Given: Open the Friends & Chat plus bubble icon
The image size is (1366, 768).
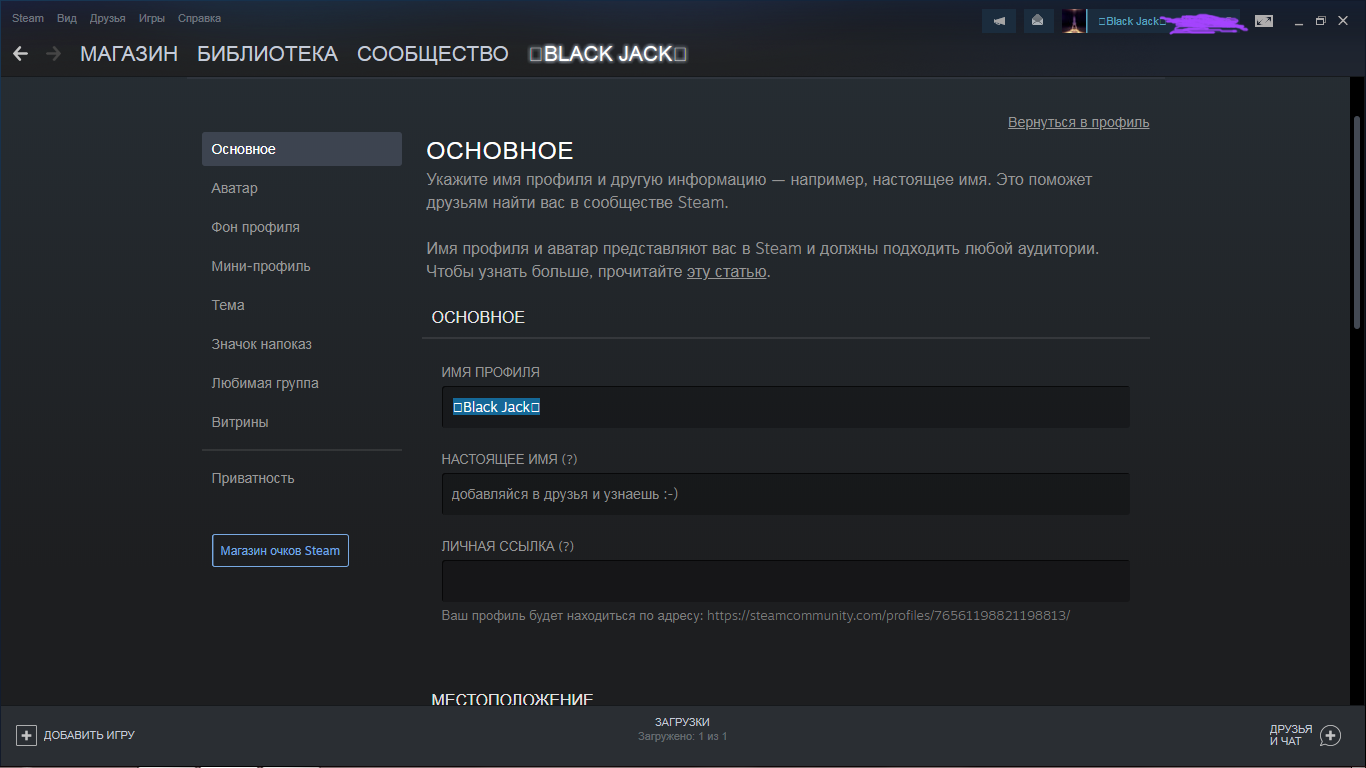Looking at the screenshot, I should (1330, 736).
